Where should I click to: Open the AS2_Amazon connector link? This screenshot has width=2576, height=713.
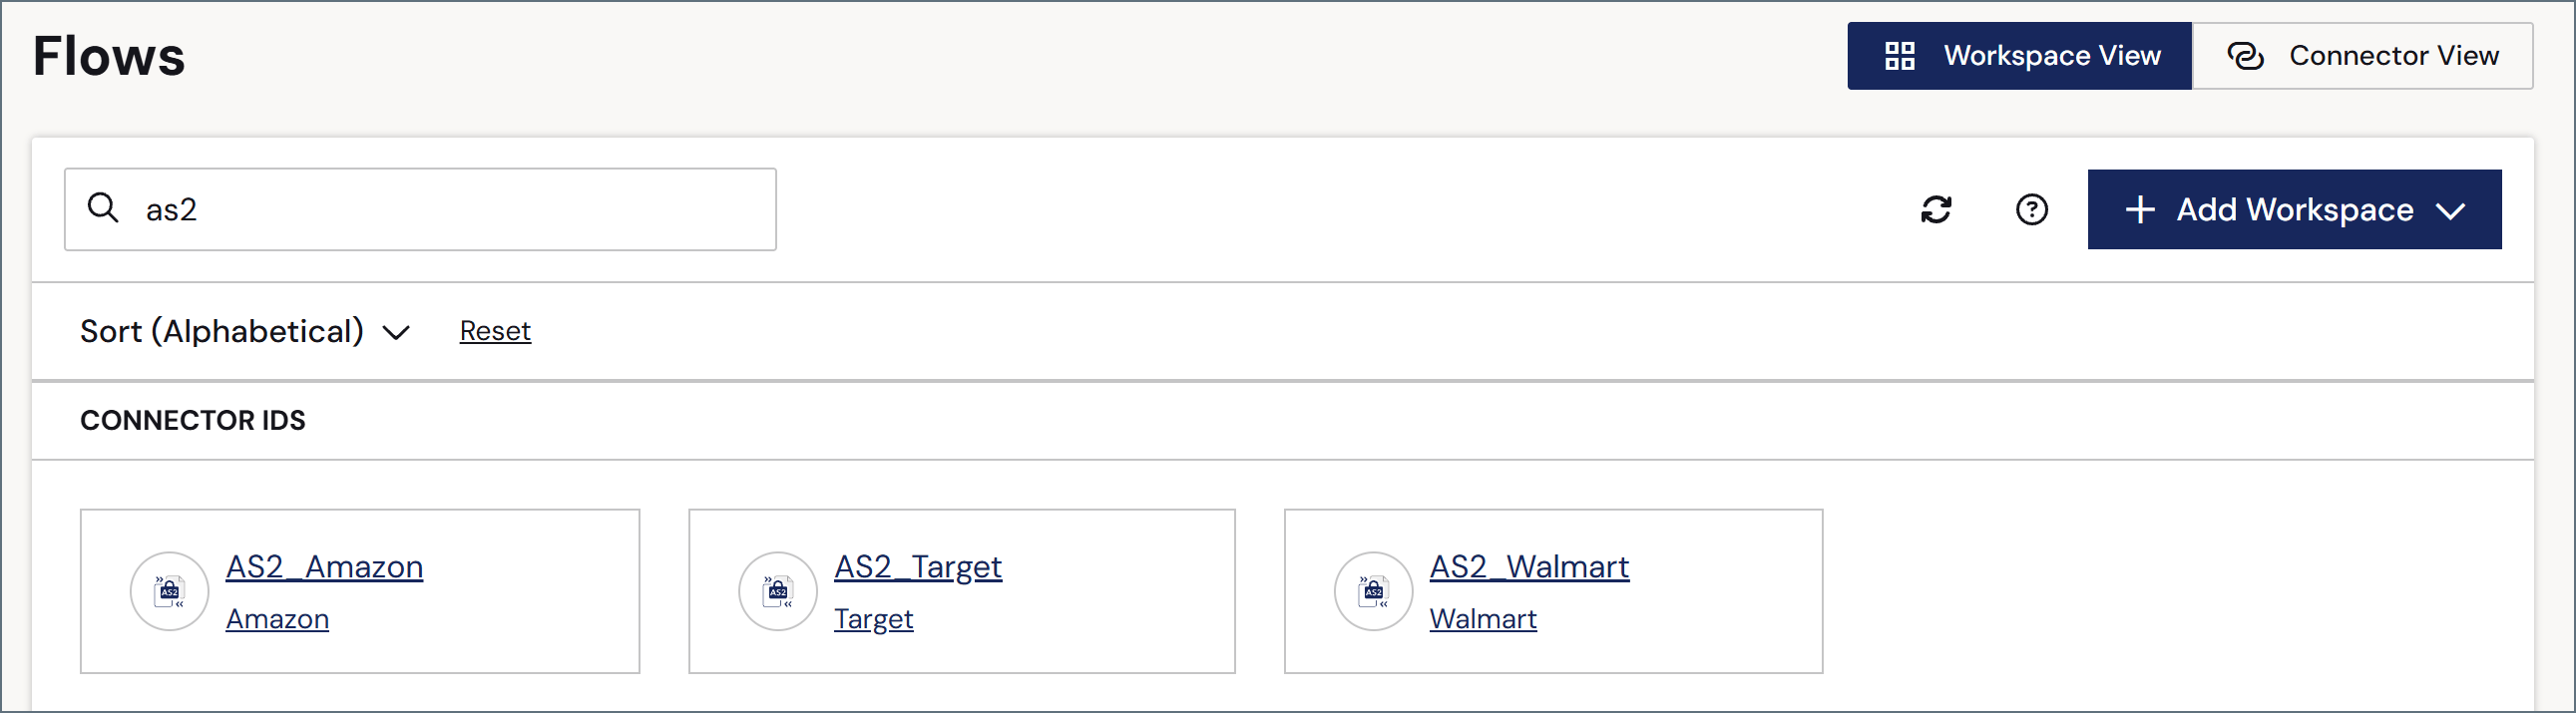(x=324, y=567)
